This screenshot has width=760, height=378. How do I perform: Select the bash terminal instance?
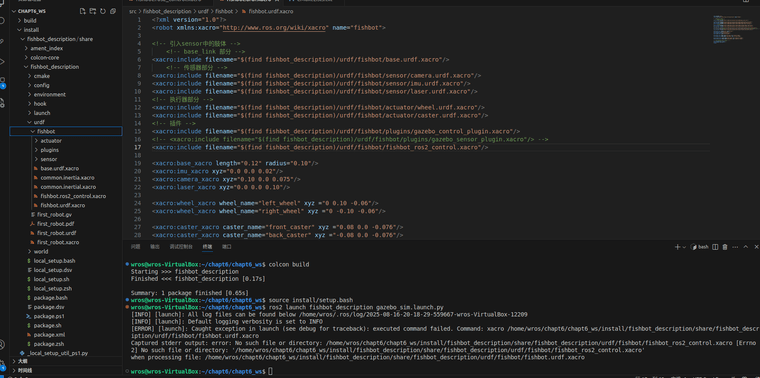[699, 247]
